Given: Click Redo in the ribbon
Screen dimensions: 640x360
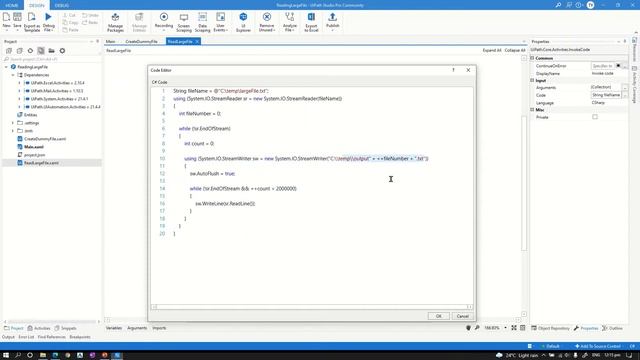Looking at the screenshot, I should tap(90, 22).
